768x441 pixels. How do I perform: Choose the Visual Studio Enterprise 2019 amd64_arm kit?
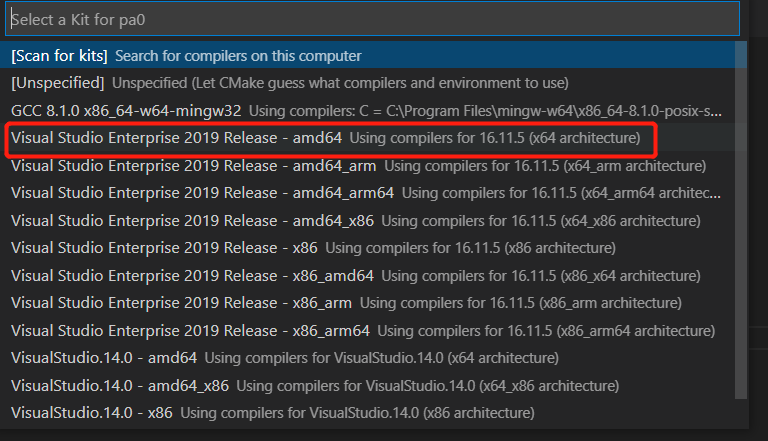(x=373, y=166)
